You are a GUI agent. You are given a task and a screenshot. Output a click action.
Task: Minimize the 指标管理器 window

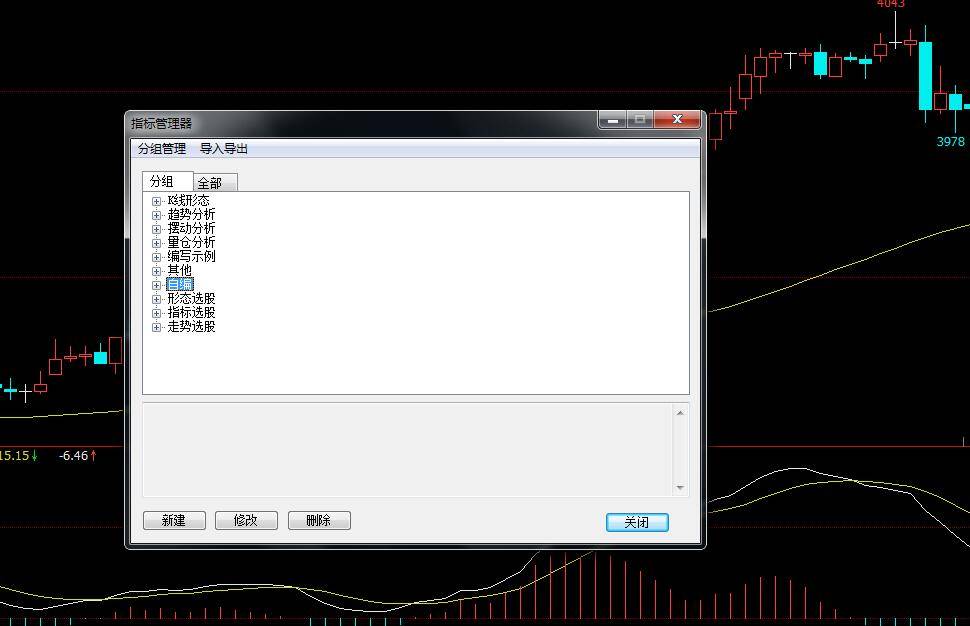[x=612, y=120]
